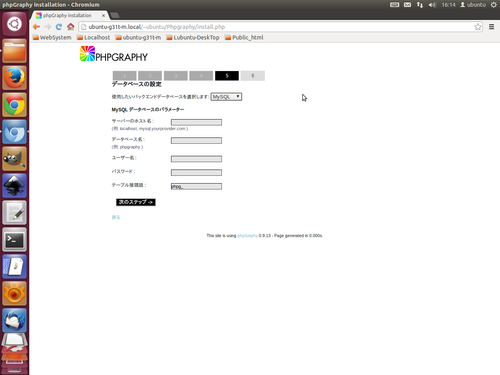
Task: Open the keyboard indicator in top panel
Action: click(x=395, y=5)
